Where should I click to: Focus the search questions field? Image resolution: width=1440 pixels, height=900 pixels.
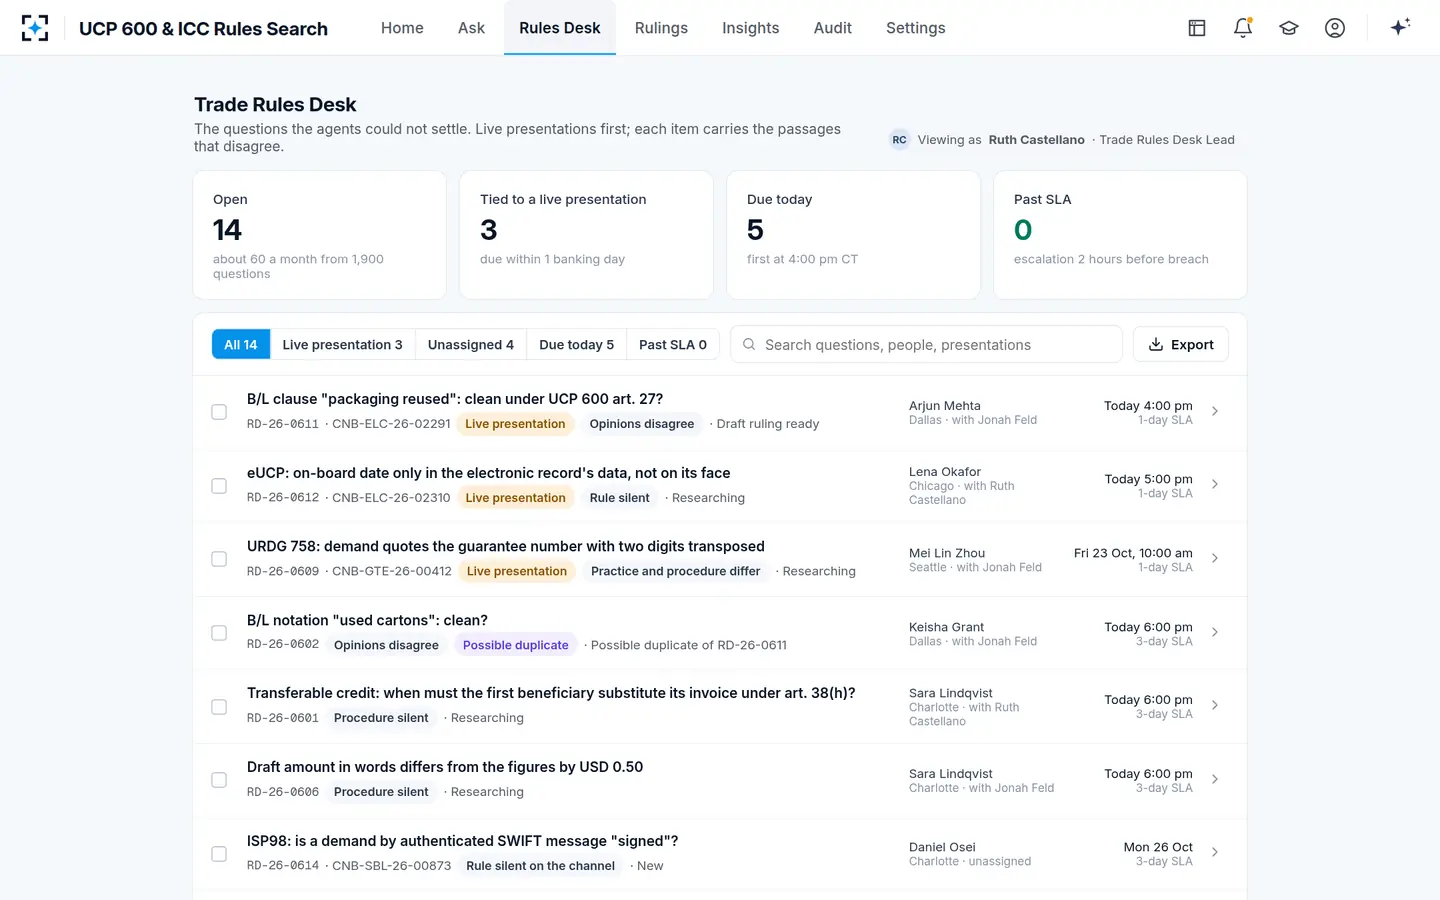tap(926, 344)
